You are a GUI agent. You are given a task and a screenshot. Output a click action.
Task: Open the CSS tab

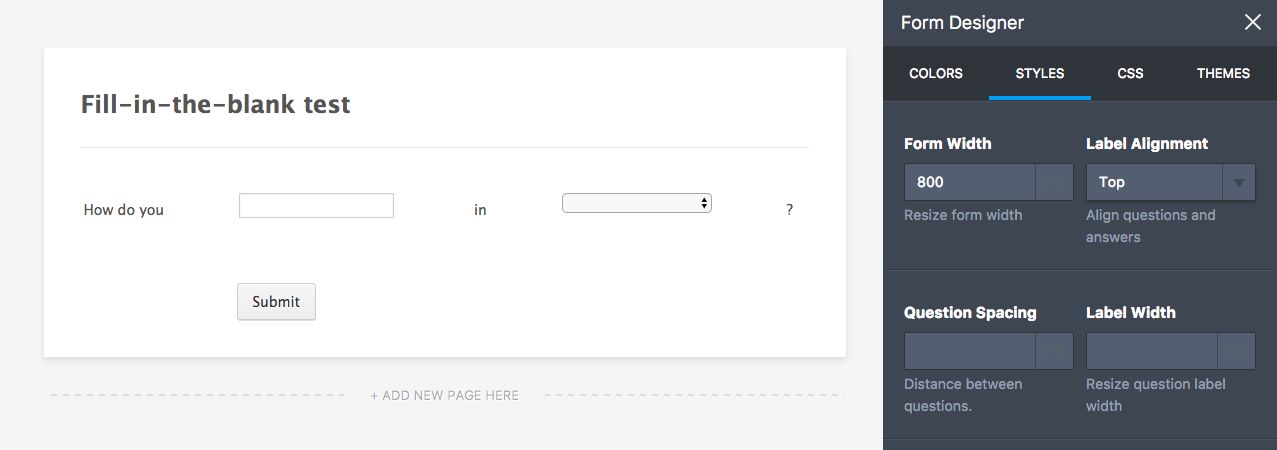[1130, 73]
